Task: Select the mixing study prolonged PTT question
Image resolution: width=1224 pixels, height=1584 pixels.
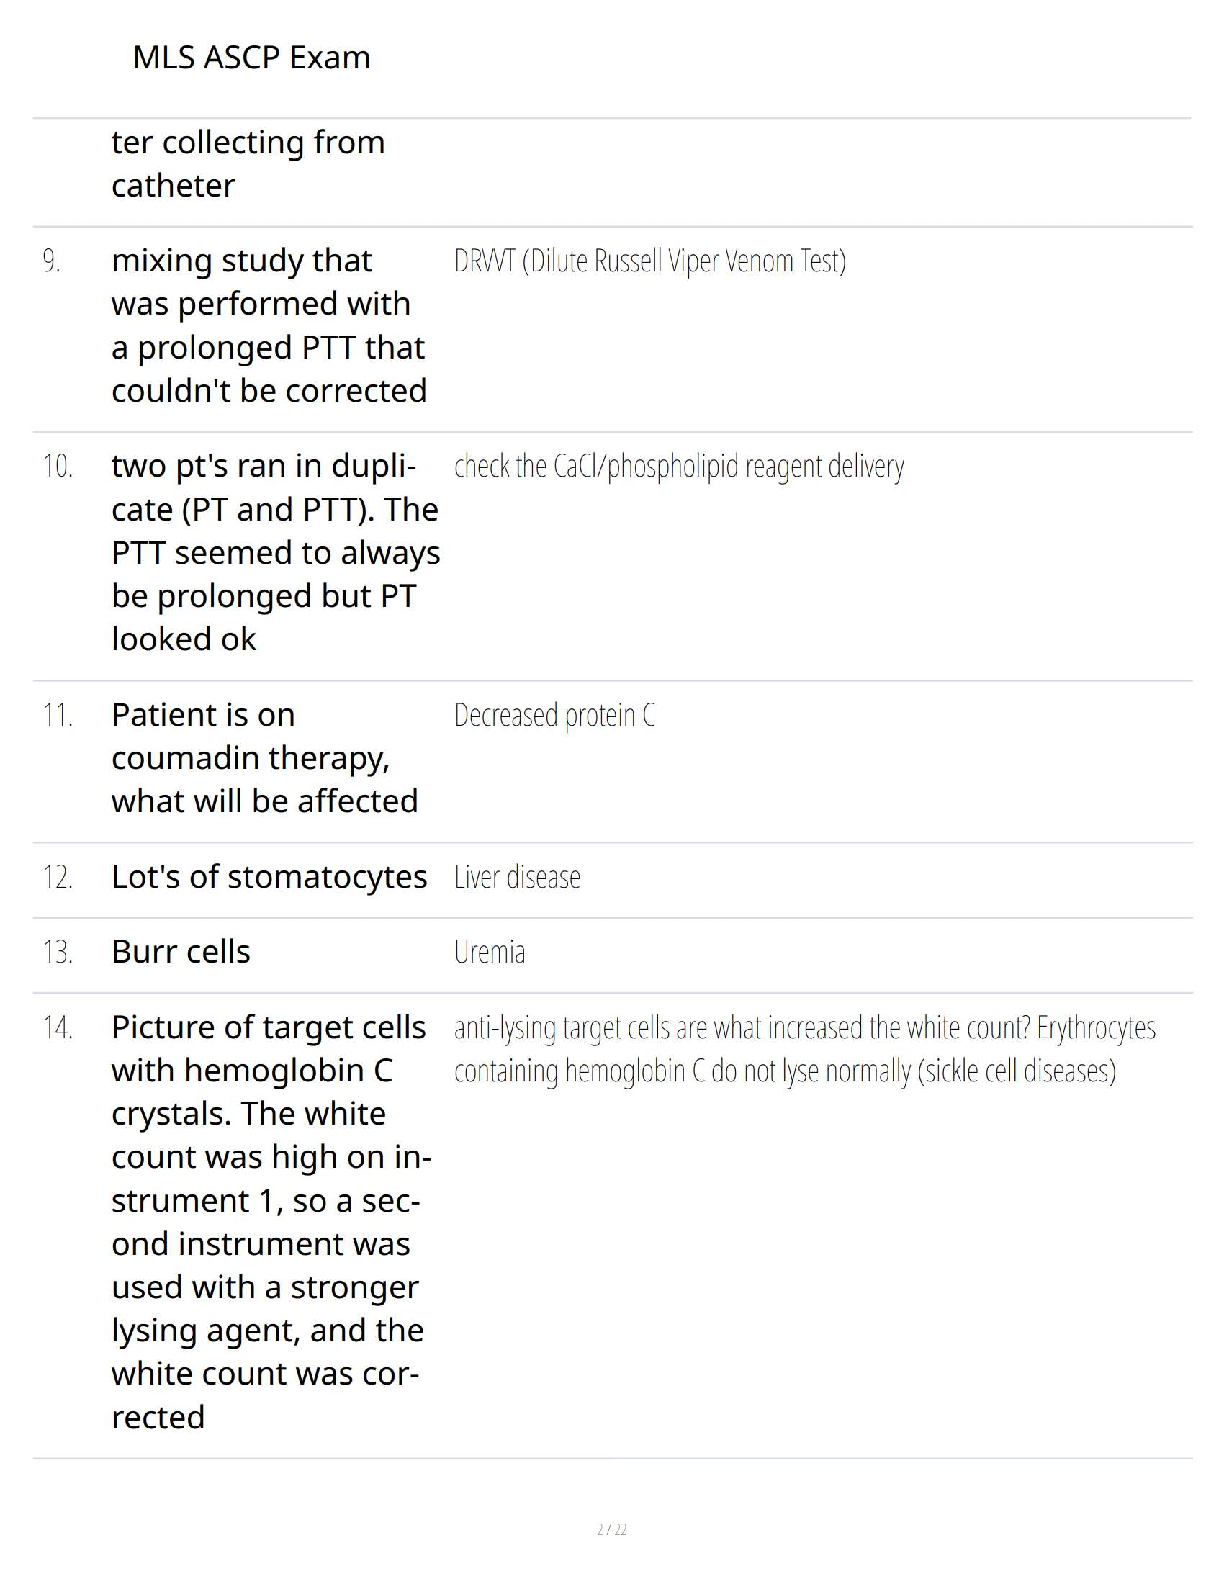Action: (x=269, y=325)
